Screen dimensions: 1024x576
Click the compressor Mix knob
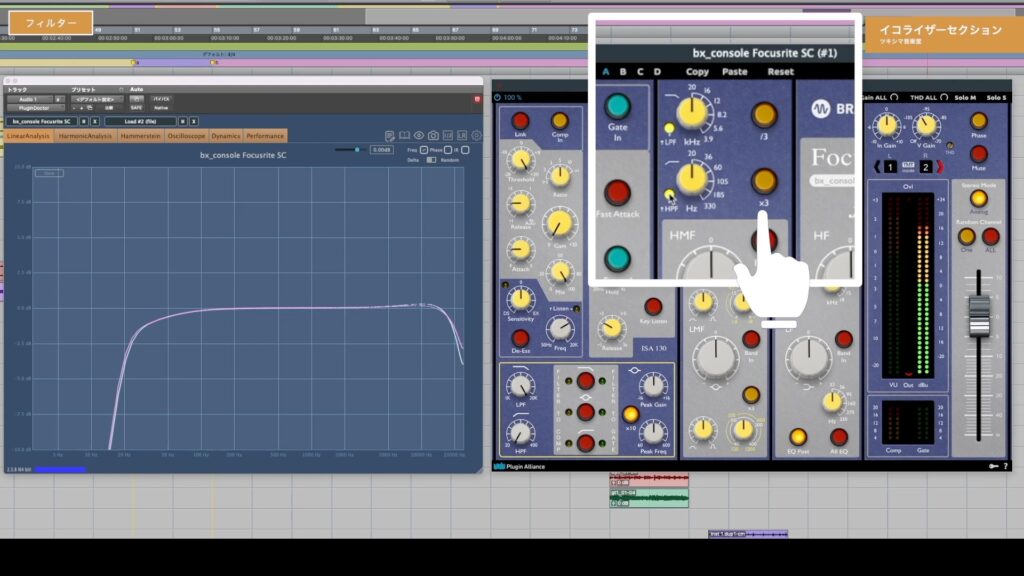tap(560, 272)
